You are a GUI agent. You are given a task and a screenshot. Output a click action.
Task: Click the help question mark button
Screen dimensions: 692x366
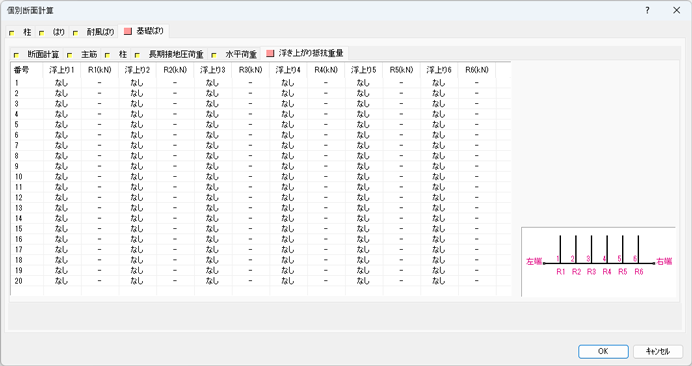(x=647, y=10)
